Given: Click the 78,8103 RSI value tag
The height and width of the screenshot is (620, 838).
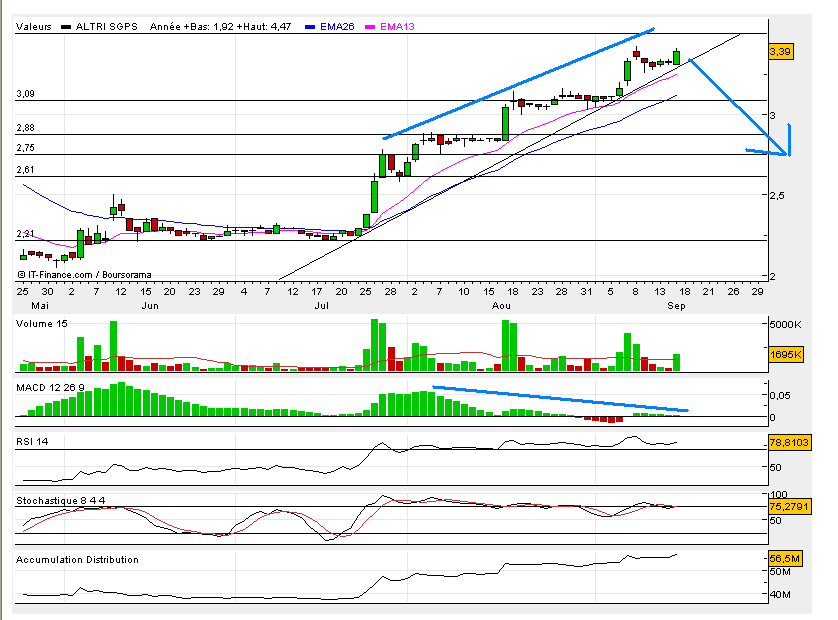Looking at the screenshot, I should [x=789, y=443].
